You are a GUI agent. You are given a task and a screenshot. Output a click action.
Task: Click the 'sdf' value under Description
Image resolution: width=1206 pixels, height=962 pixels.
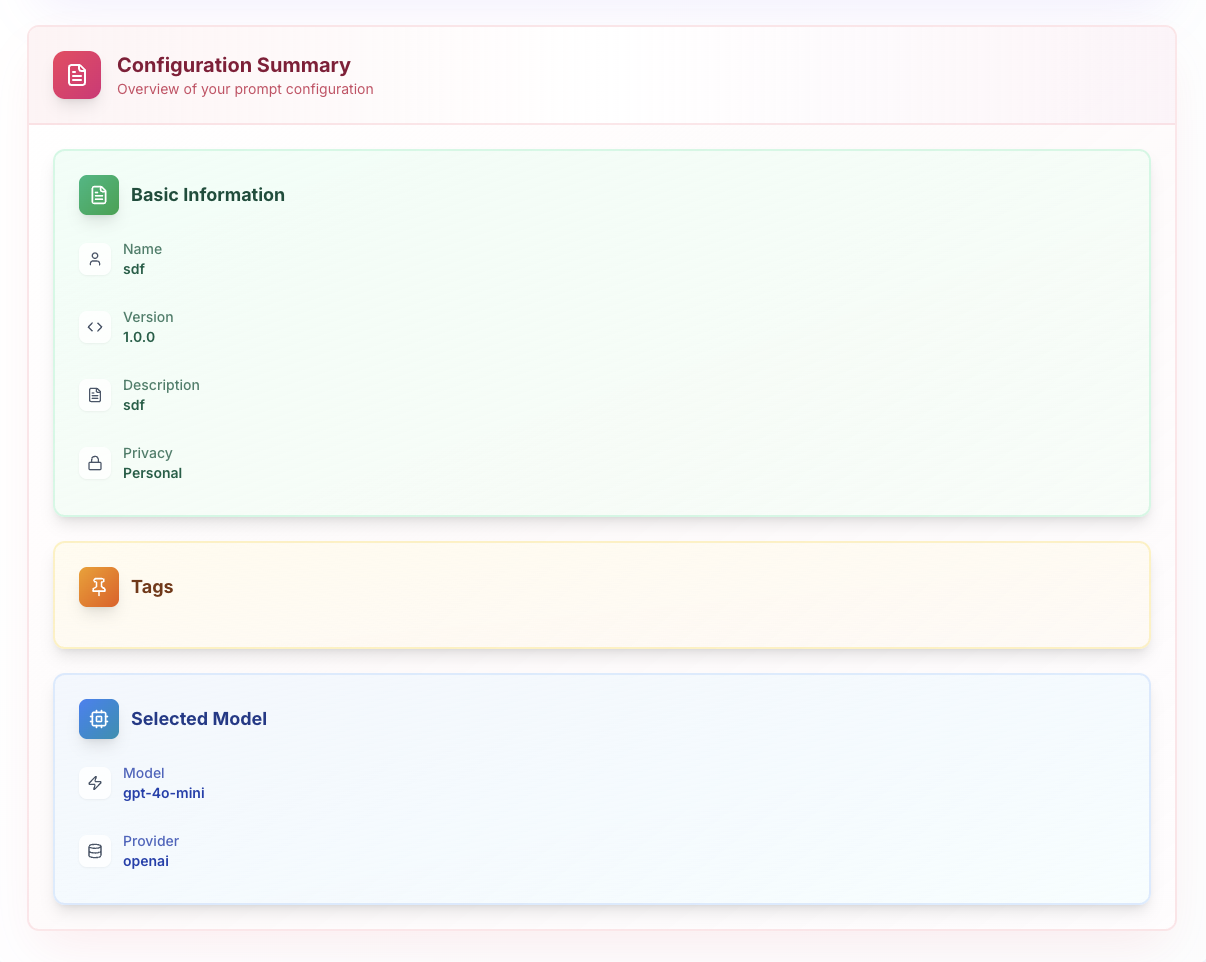(x=134, y=405)
